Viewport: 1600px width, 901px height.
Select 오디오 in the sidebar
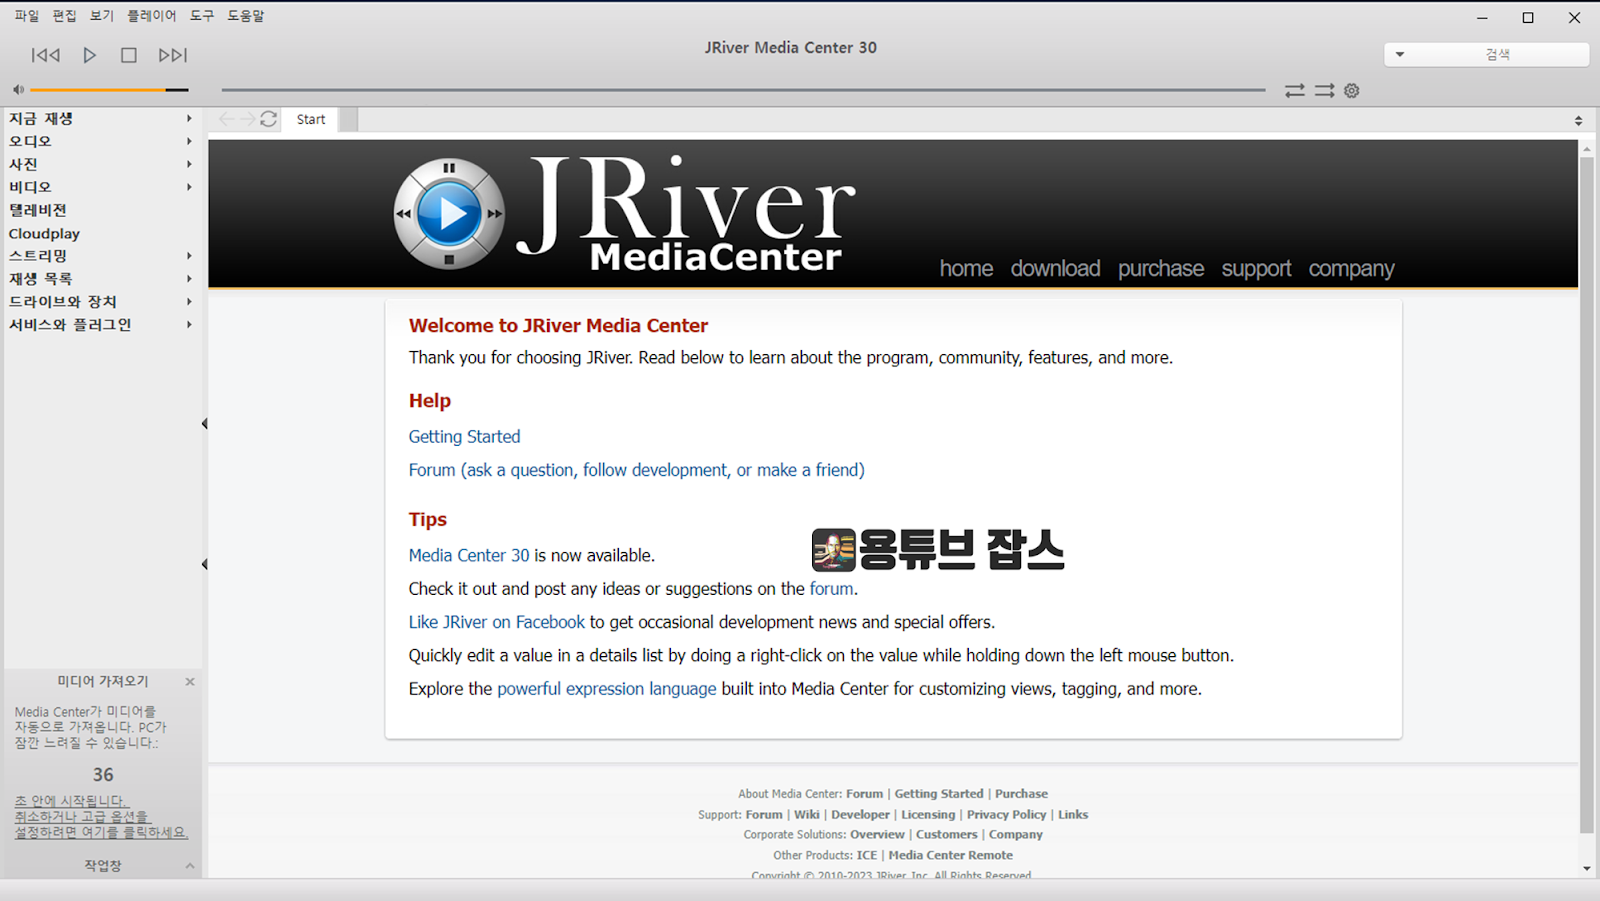pos(30,141)
